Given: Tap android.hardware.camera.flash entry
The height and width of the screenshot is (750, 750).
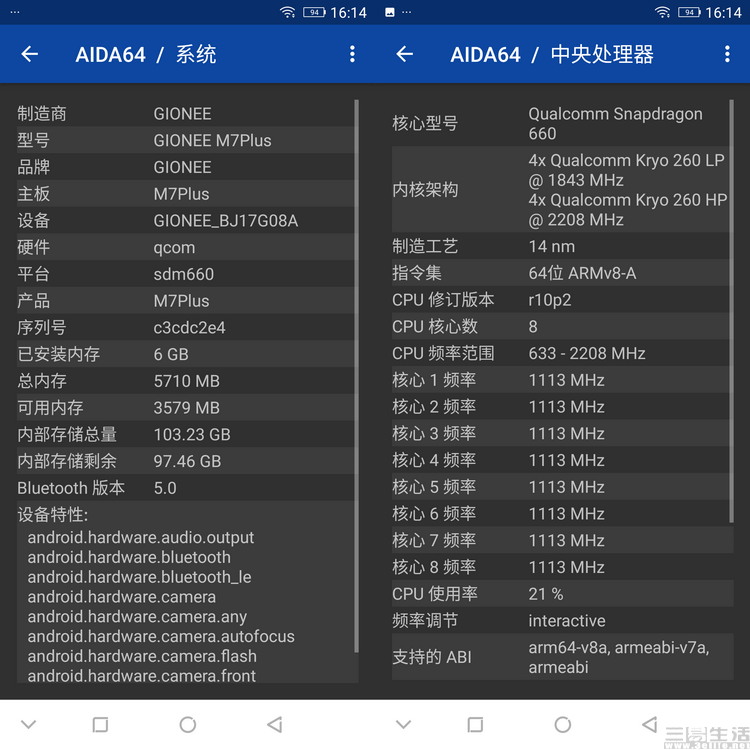Looking at the screenshot, I should (142, 656).
